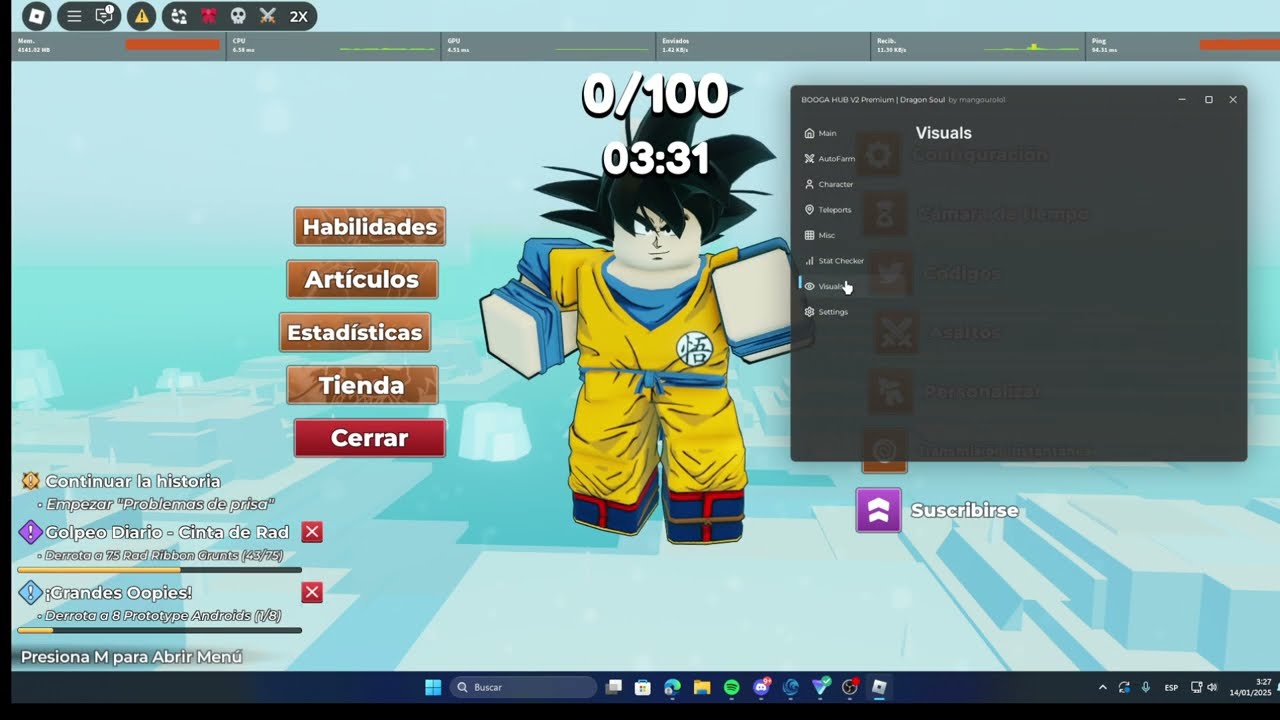Maximize the BOOGA HUB window
This screenshot has height=720, width=1280.
click(1208, 100)
